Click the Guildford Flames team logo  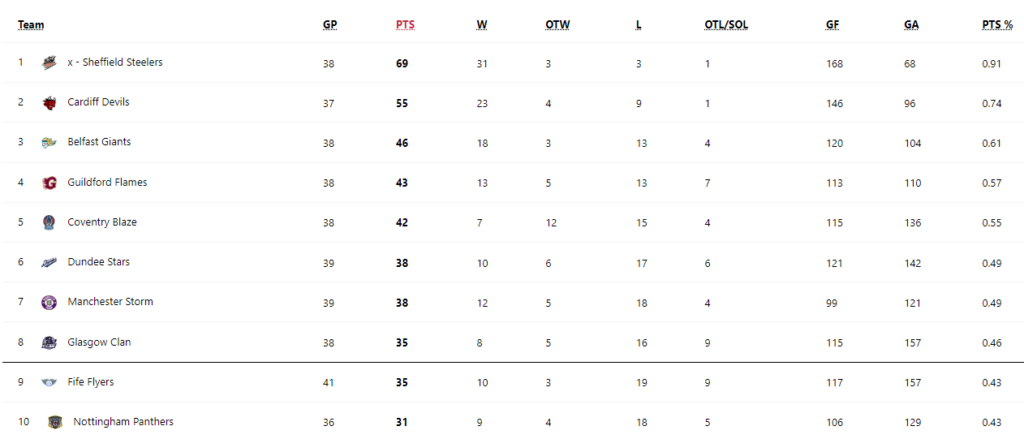[49, 183]
